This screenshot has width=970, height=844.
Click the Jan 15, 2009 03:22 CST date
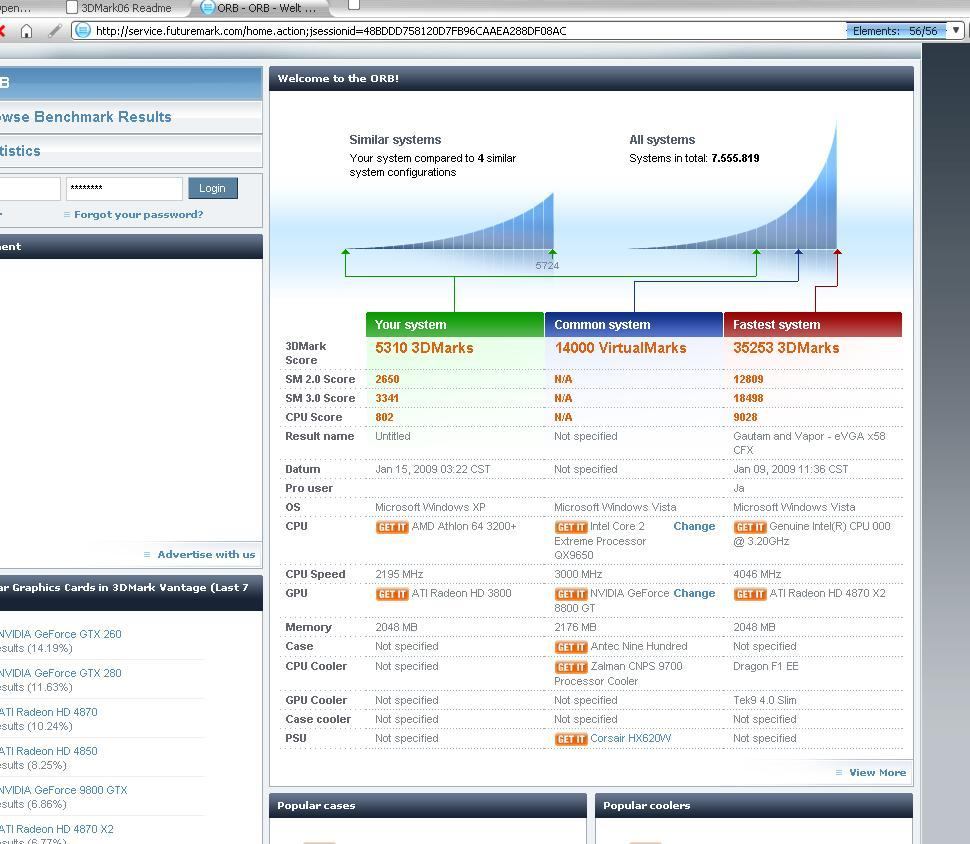click(432, 470)
